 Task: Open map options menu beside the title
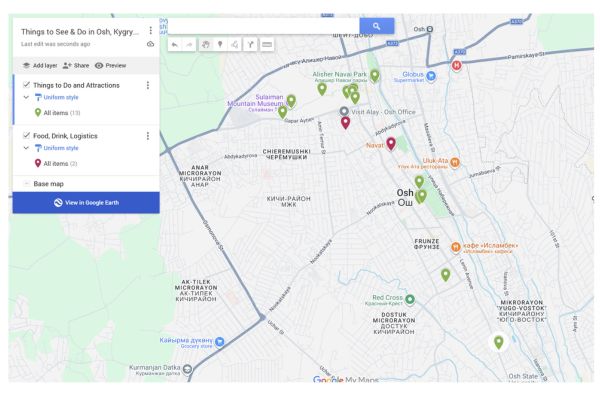(150, 31)
